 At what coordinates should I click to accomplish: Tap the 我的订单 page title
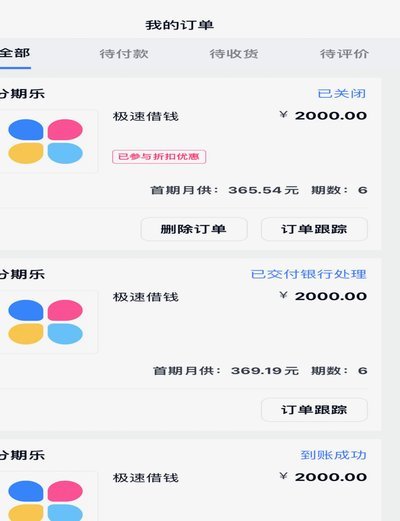pos(180,25)
